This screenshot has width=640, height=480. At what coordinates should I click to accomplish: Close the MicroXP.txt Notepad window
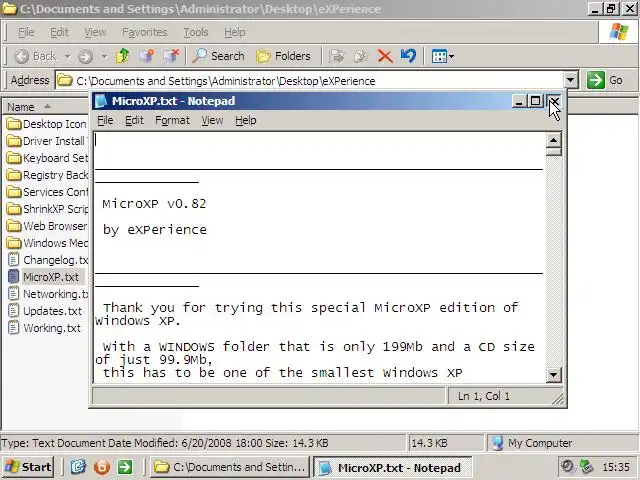point(554,101)
